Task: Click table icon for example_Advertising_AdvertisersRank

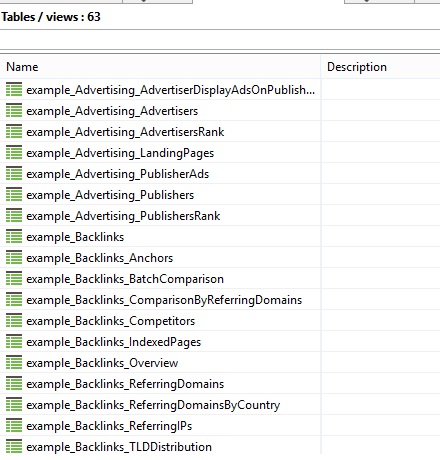Action: point(14,132)
